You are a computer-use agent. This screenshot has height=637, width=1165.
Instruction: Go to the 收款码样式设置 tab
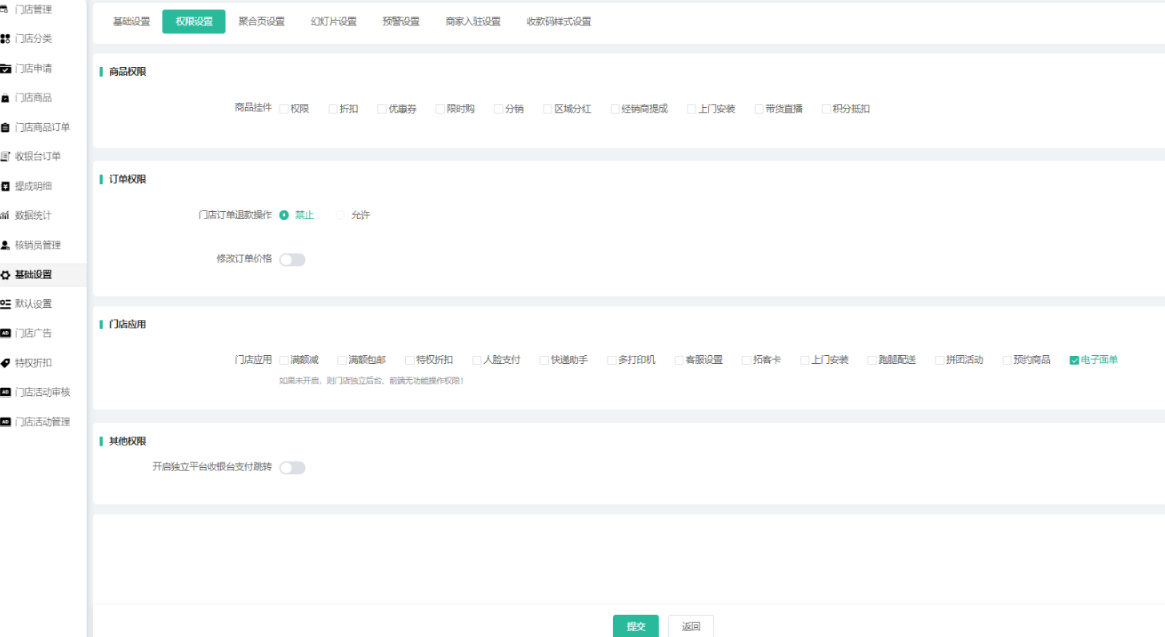[x=558, y=21]
